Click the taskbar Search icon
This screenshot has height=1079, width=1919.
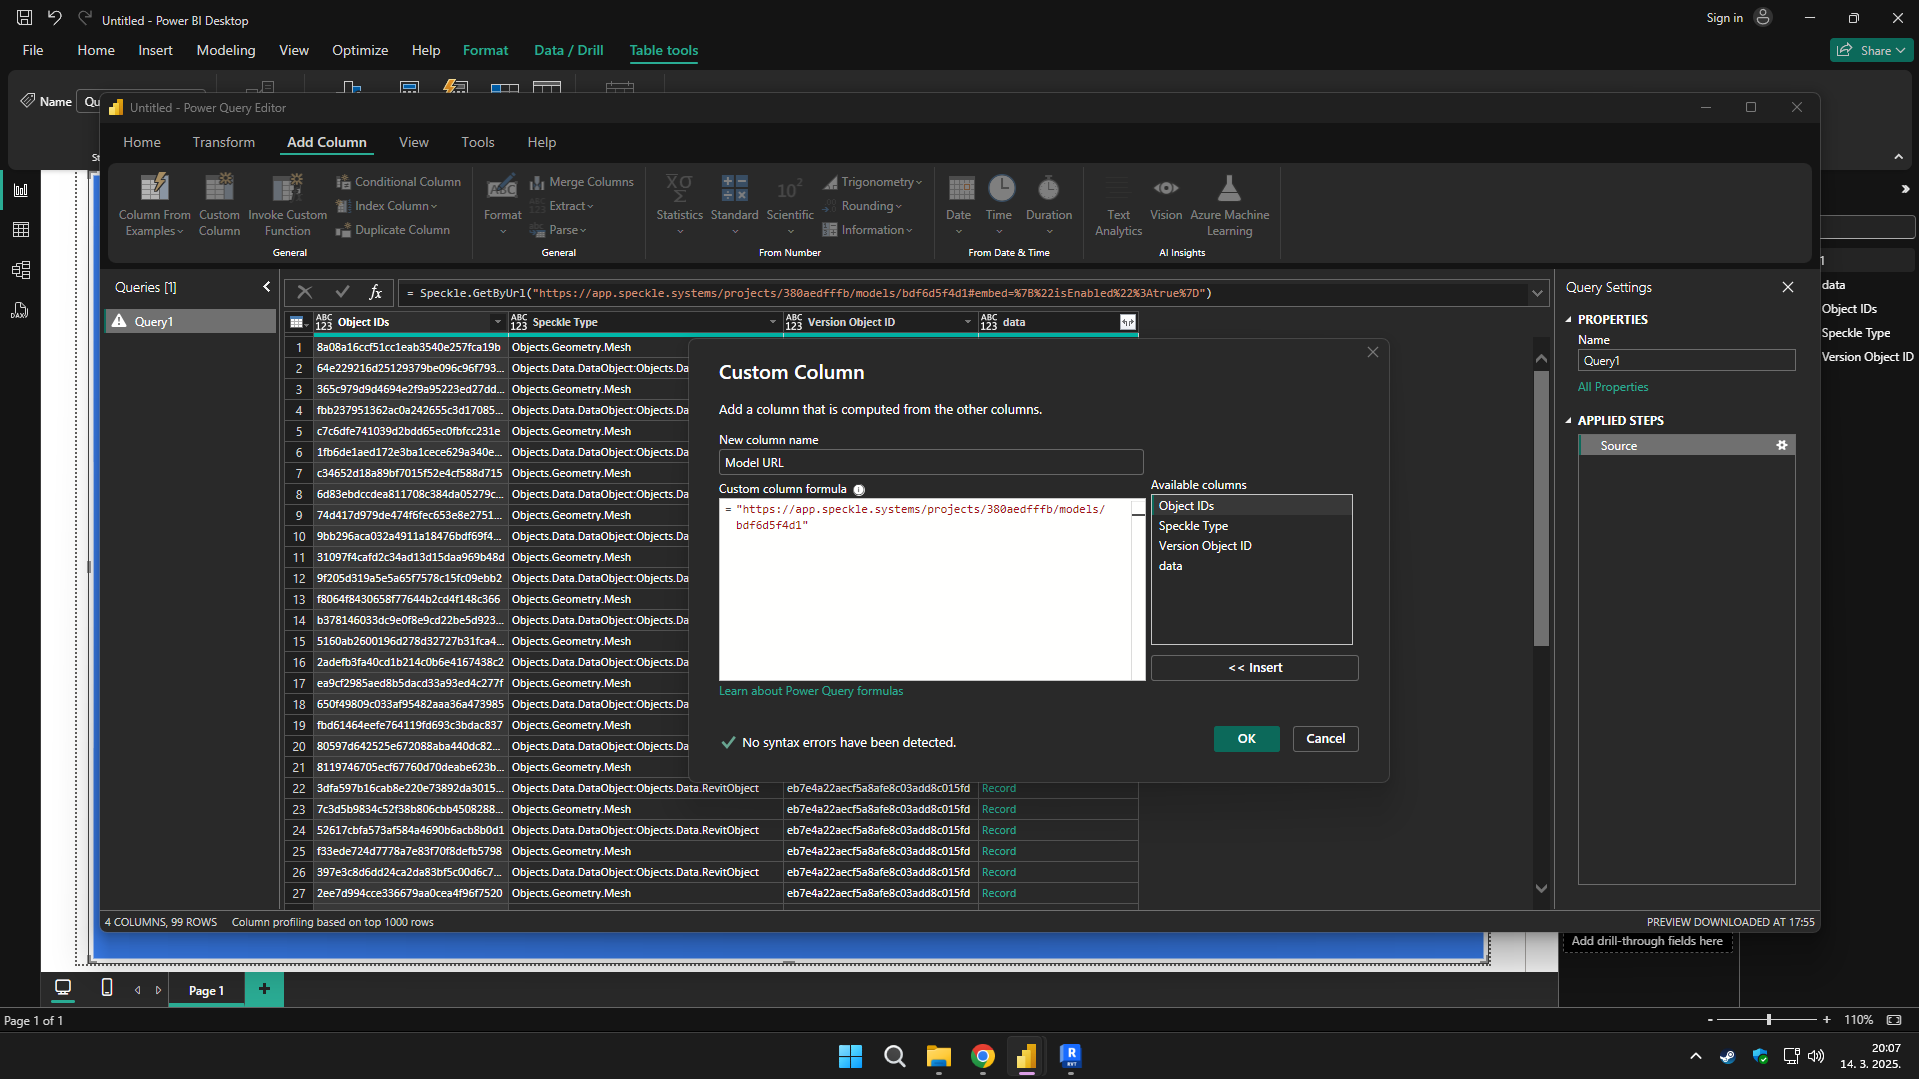894,1056
